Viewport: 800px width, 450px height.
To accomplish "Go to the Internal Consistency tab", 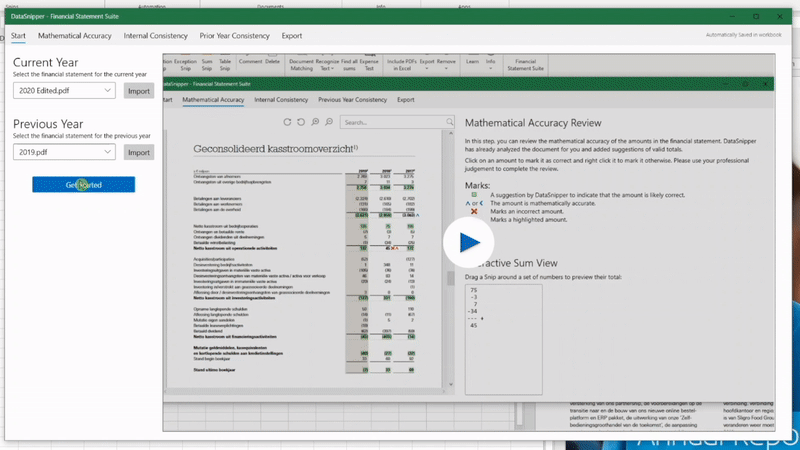I will pos(156,36).
